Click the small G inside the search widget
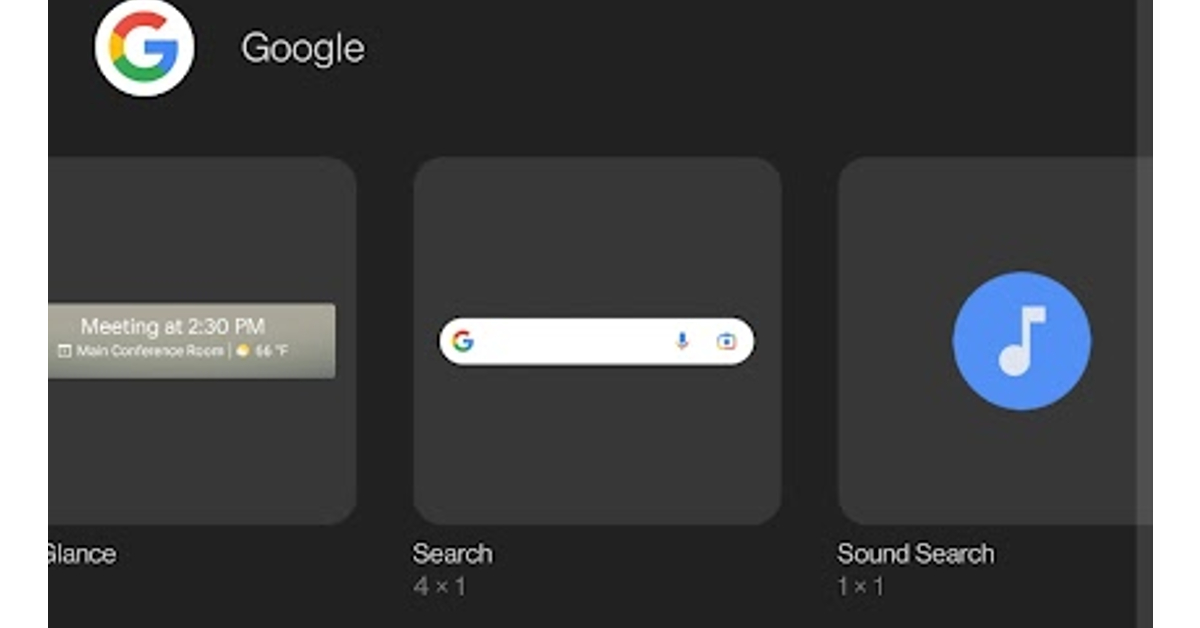Viewport: 1200px width, 628px height. point(463,341)
